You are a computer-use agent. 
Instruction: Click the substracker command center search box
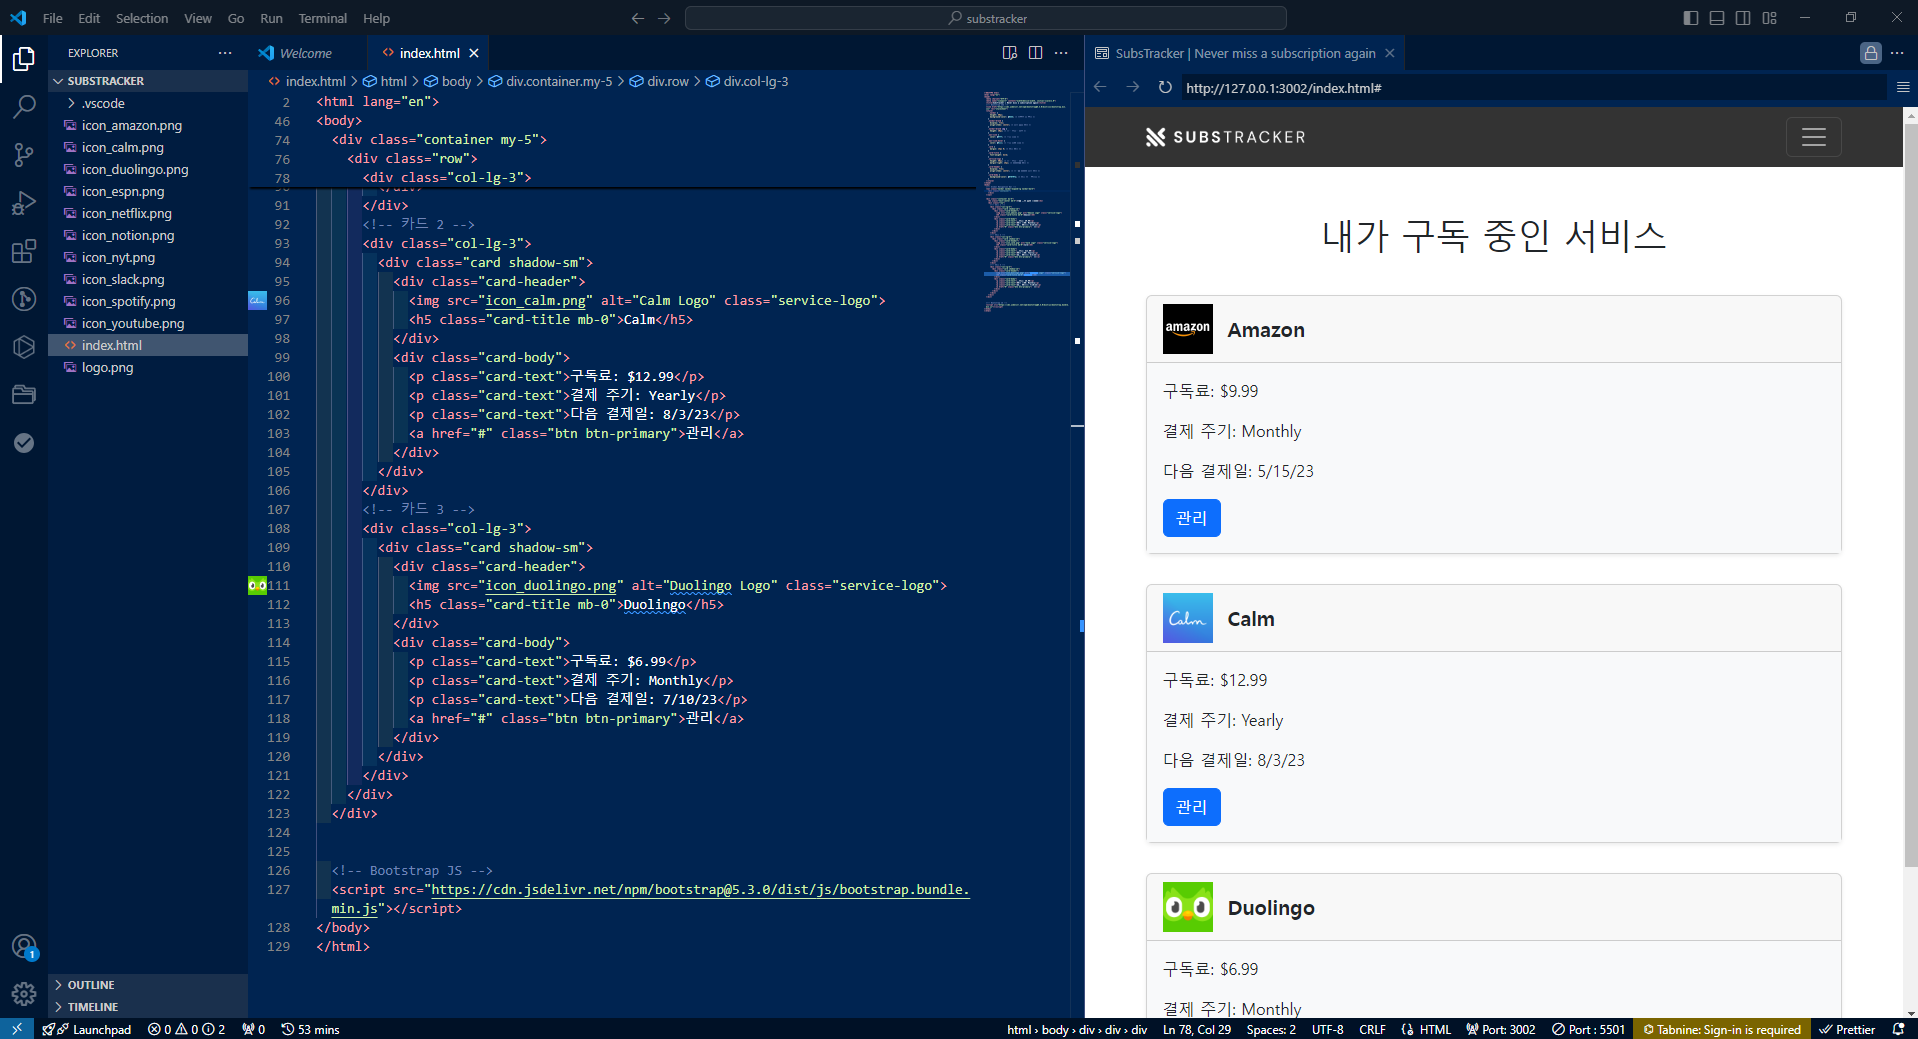click(985, 18)
